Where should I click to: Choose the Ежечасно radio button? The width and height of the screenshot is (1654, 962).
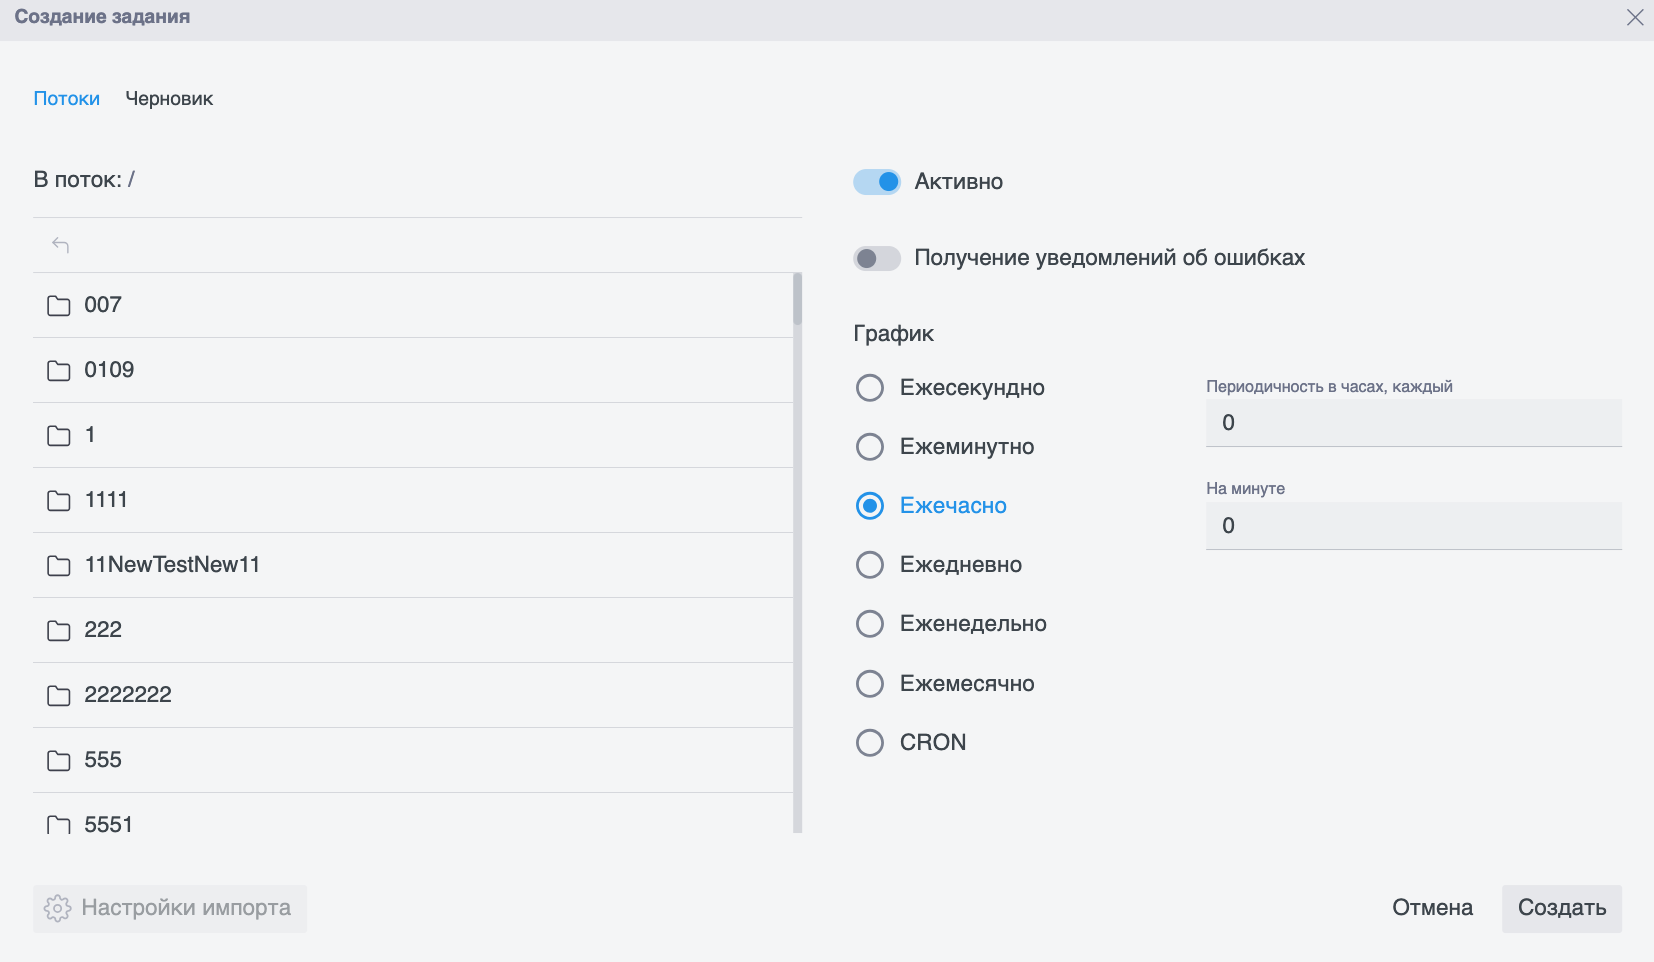click(x=870, y=506)
